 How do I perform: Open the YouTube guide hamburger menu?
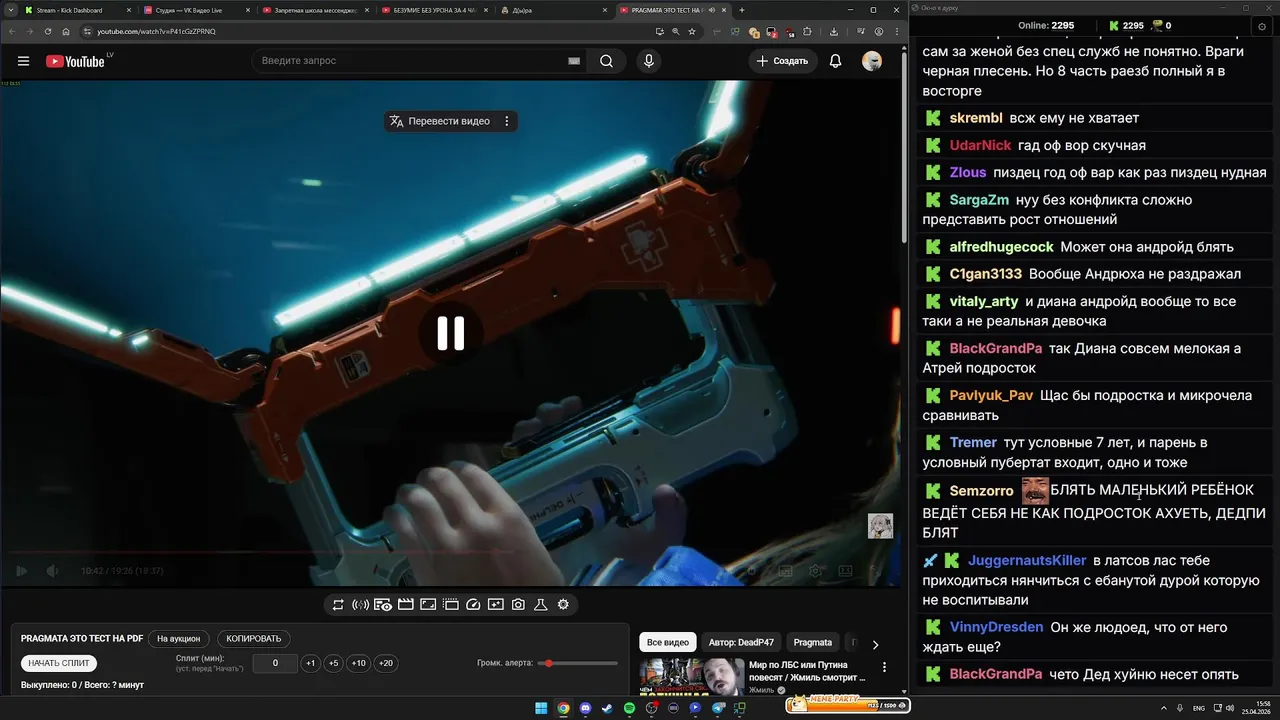tap(23, 61)
